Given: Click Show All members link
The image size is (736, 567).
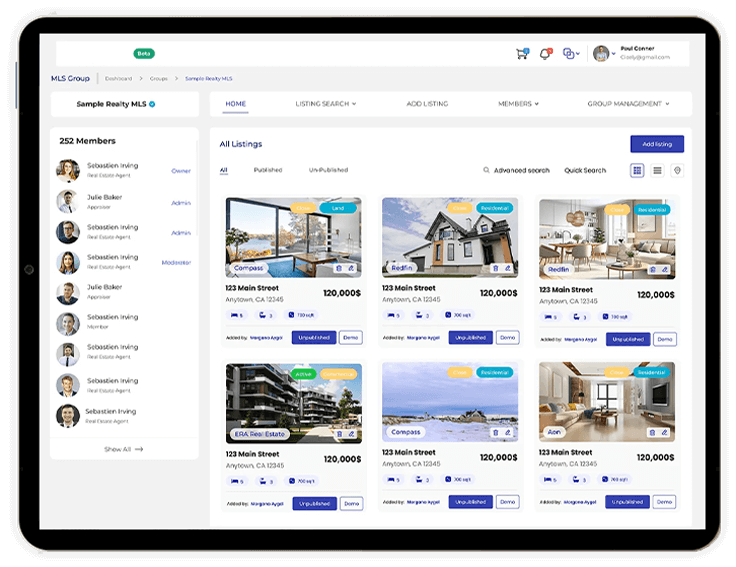Looking at the screenshot, I should click(x=123, y=449).
